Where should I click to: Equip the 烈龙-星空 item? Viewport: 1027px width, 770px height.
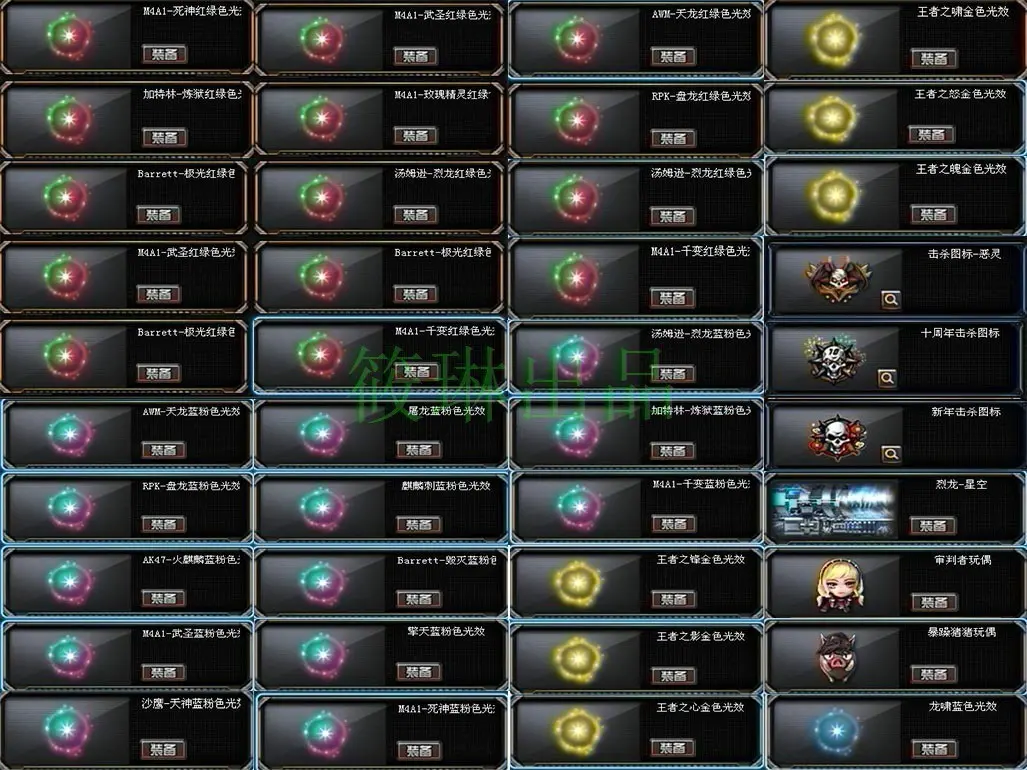tap(933, 525)
